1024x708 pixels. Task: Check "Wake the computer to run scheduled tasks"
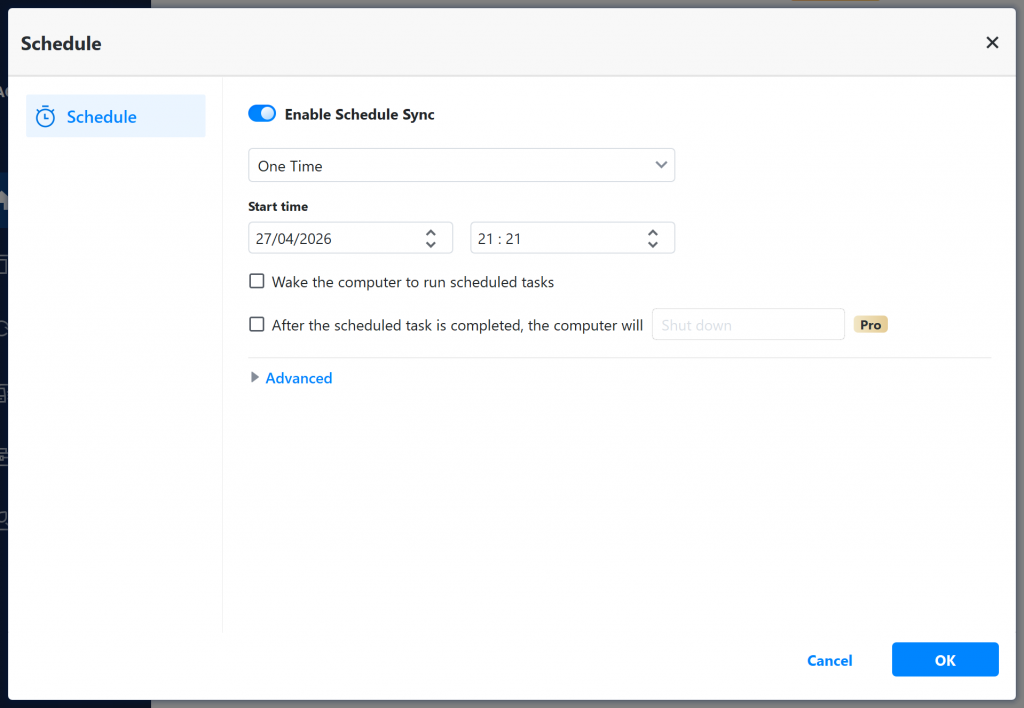tap(256, 281)
